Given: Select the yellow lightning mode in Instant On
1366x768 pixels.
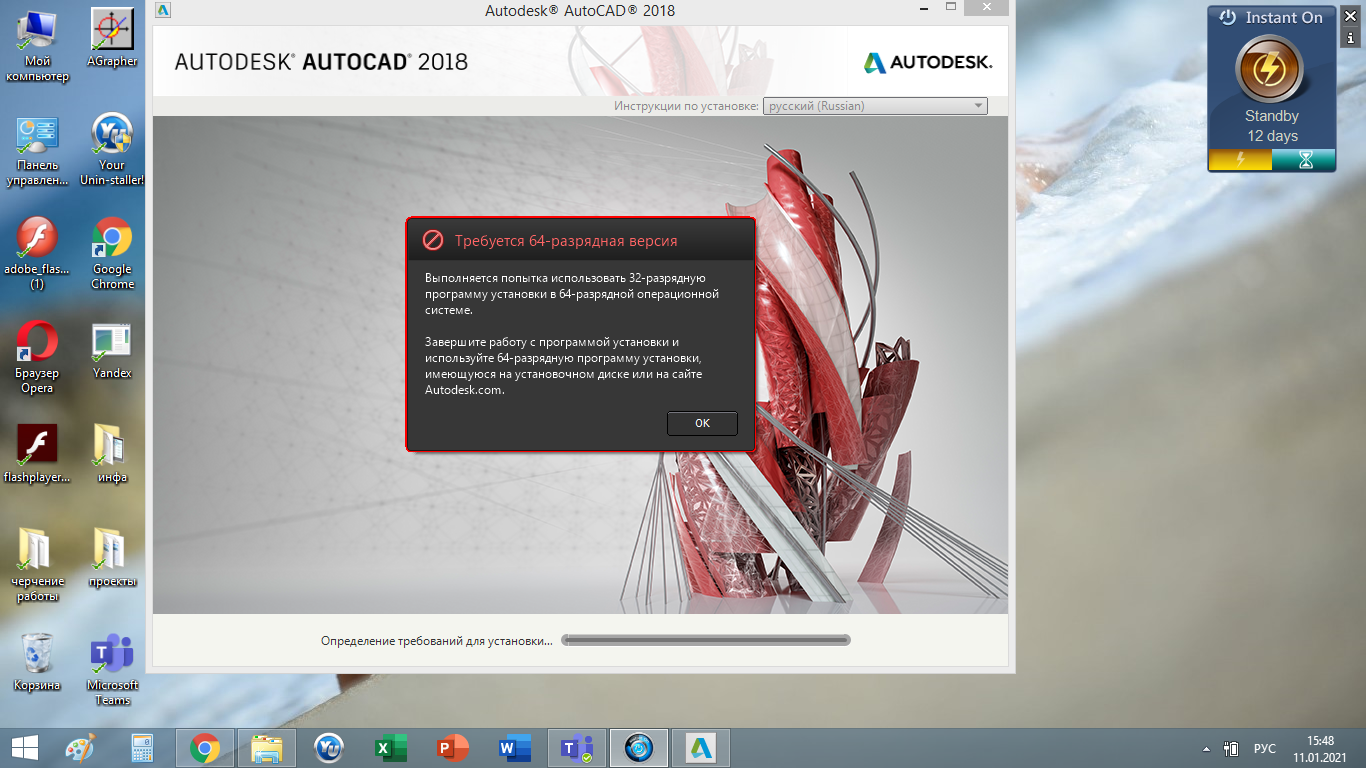Looking at the screenshot, I should (x=1241, y=160).
